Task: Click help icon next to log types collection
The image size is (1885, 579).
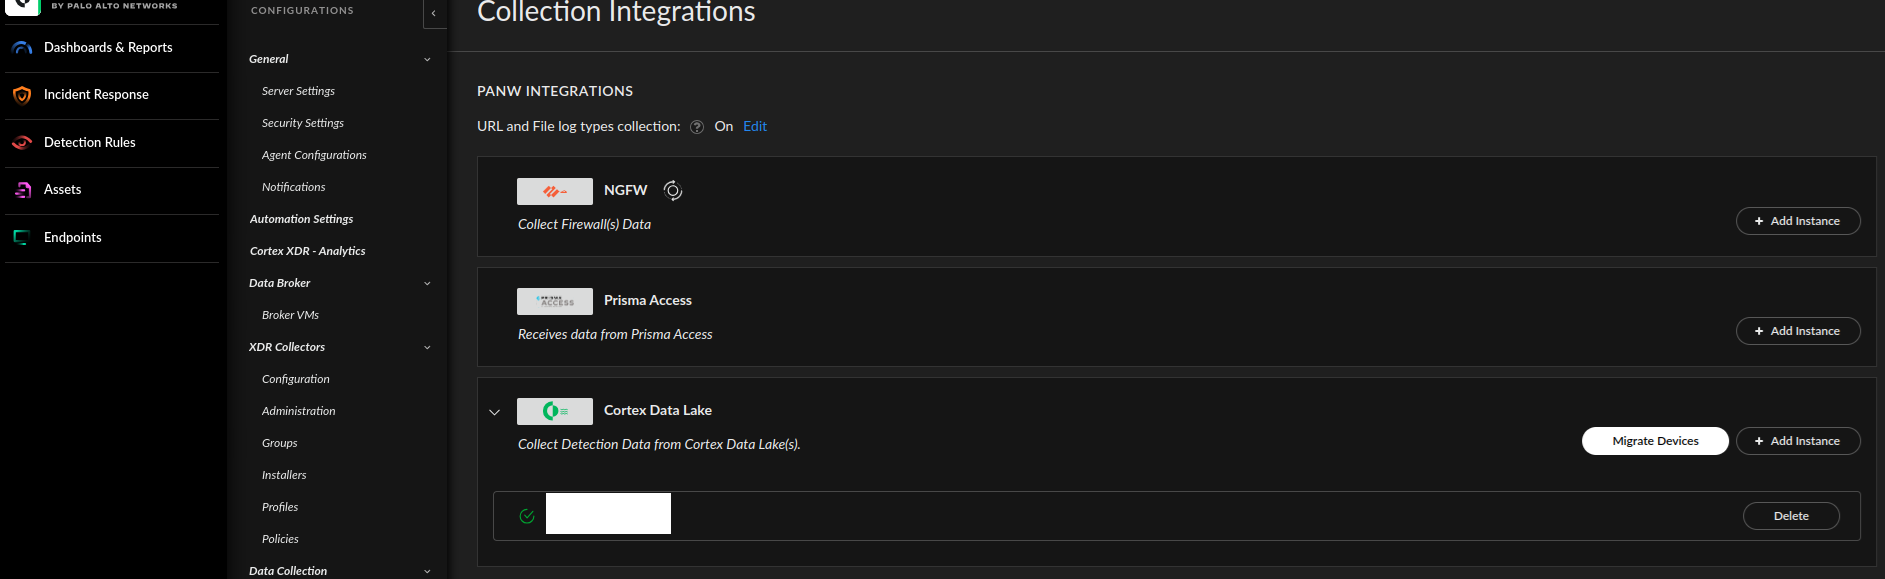Action: pyautogui.click(x=697, y=127)
